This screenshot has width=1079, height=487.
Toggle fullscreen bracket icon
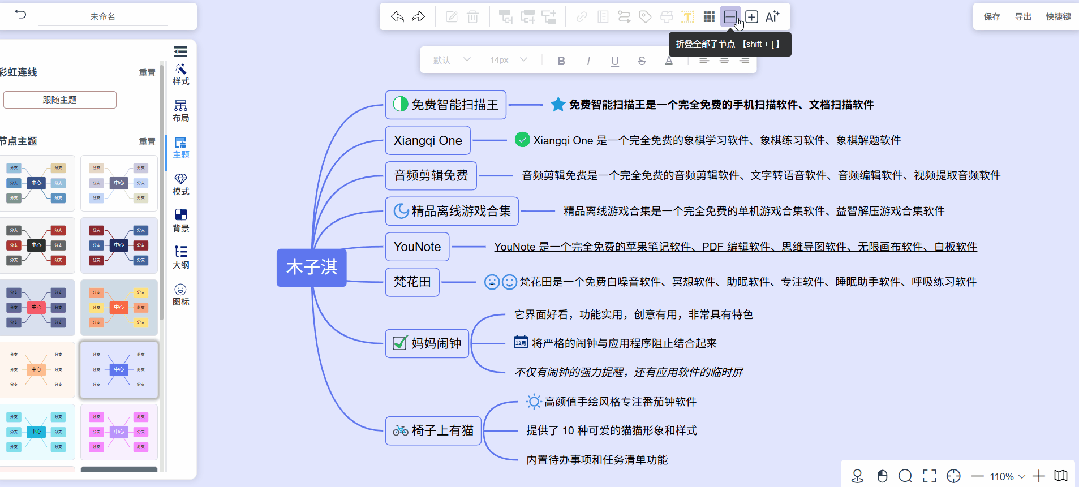tap(930, 475)
